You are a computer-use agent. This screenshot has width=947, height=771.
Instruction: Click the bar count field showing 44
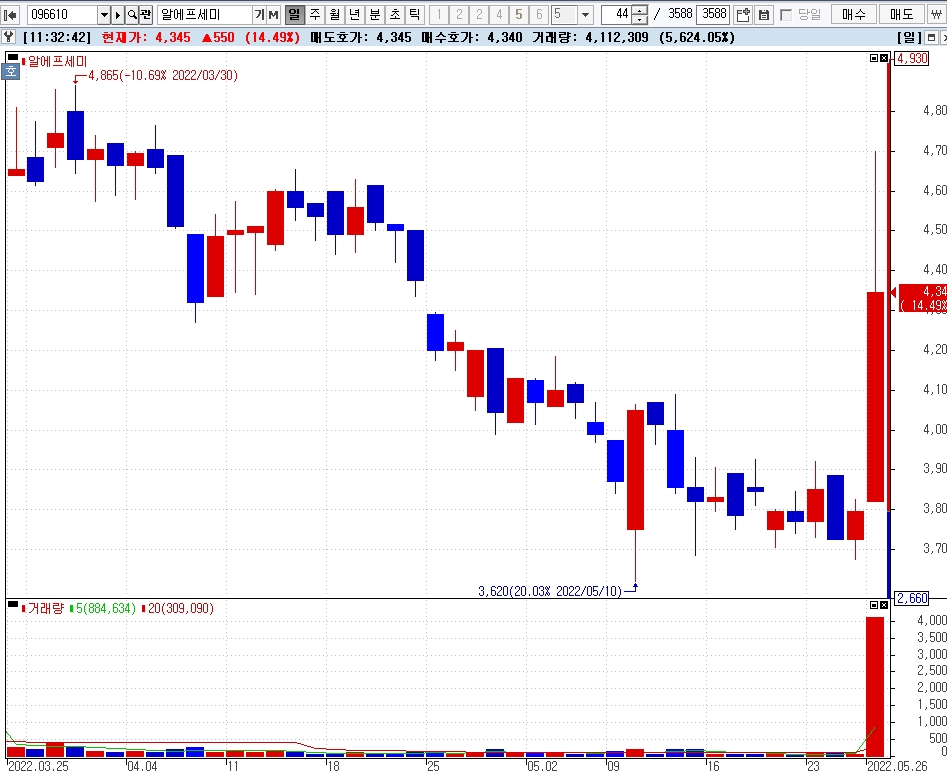(616, 14)
